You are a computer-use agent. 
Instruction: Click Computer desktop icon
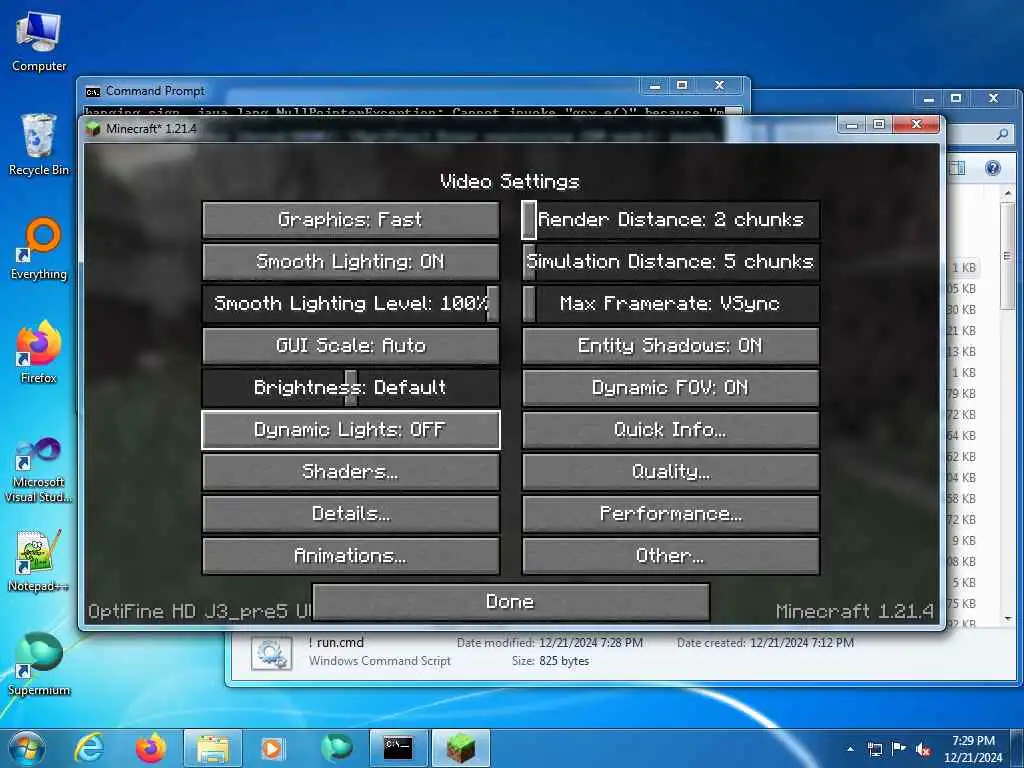39,41
